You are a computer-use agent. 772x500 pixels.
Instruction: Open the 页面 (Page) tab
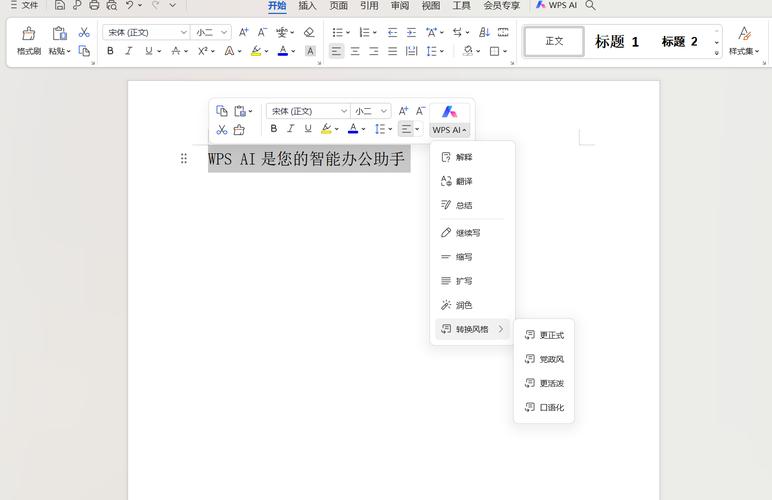(x=338, y=5)
